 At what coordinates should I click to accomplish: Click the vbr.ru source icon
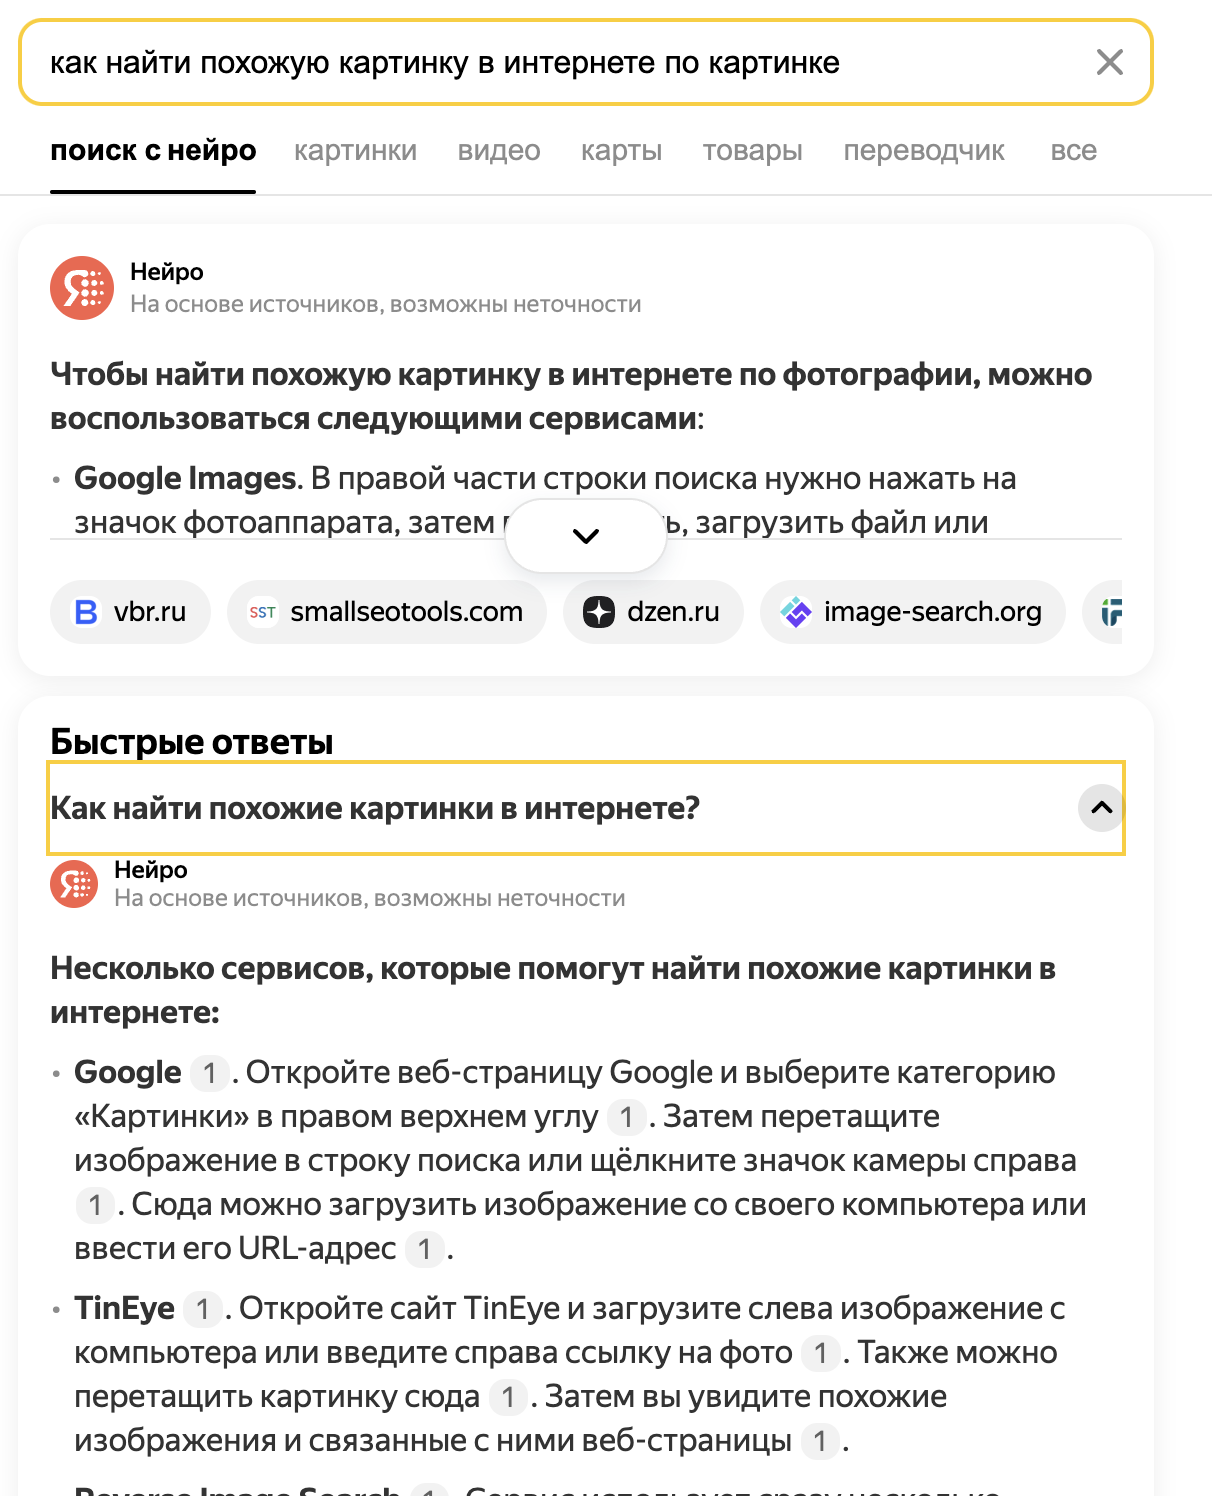tap(87, 612)
